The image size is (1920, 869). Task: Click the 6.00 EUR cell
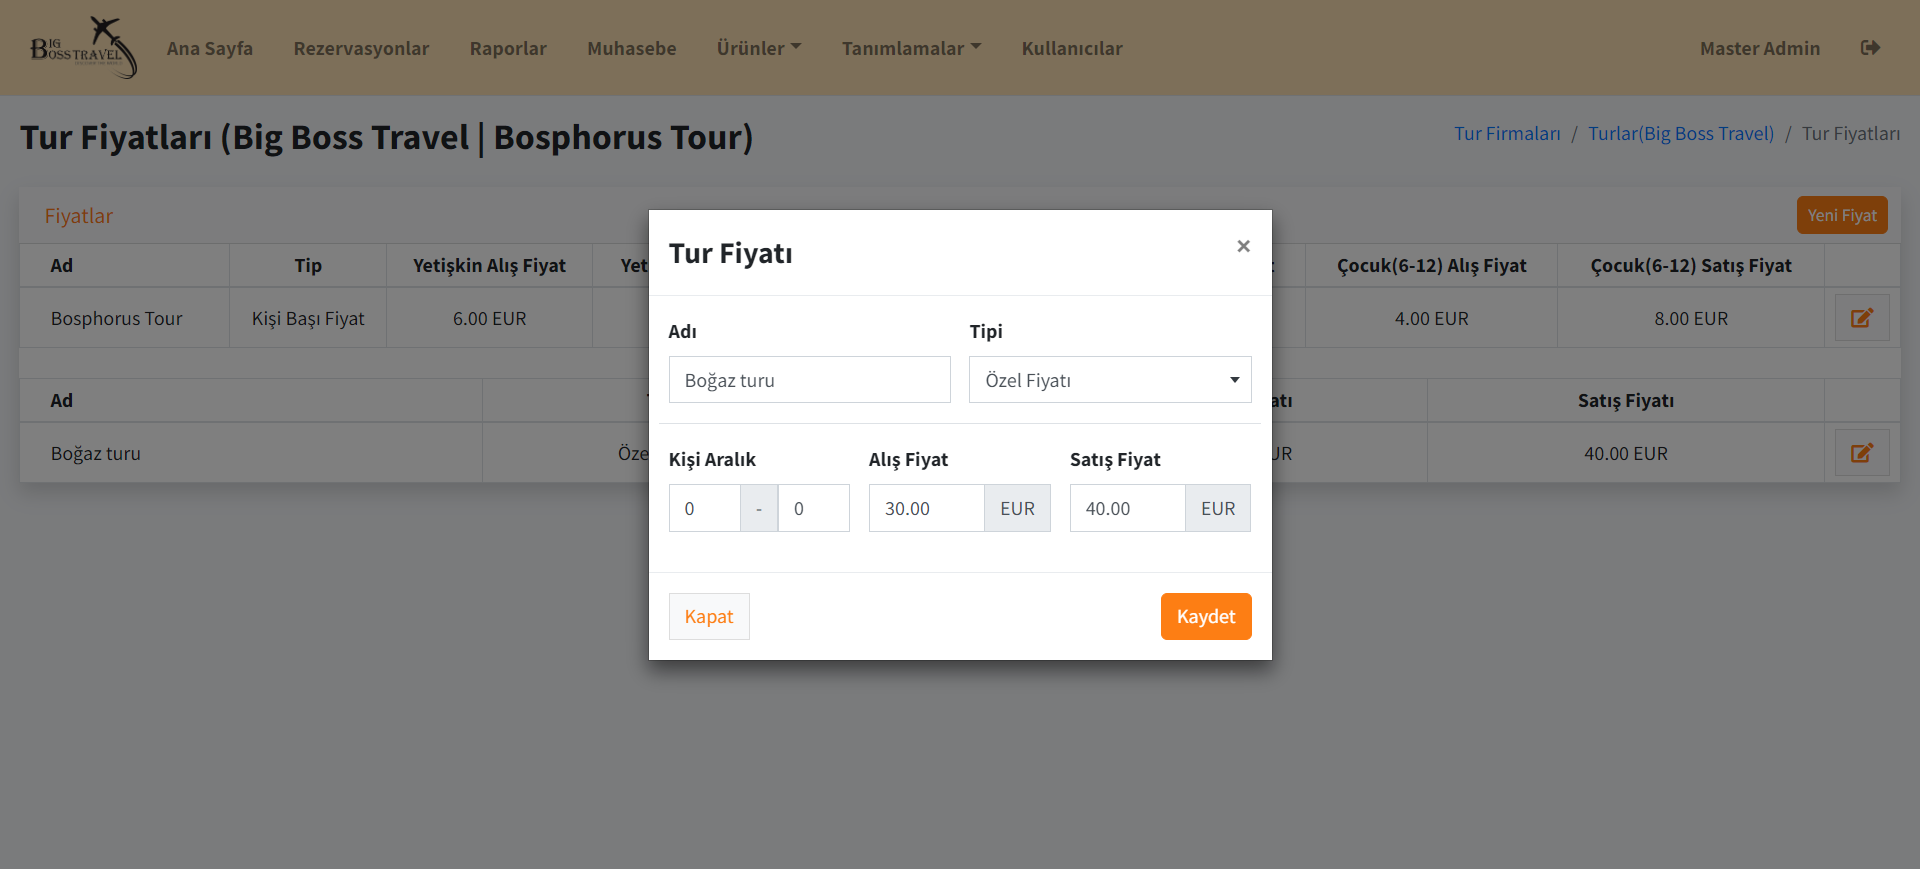(x=490, y=319)
